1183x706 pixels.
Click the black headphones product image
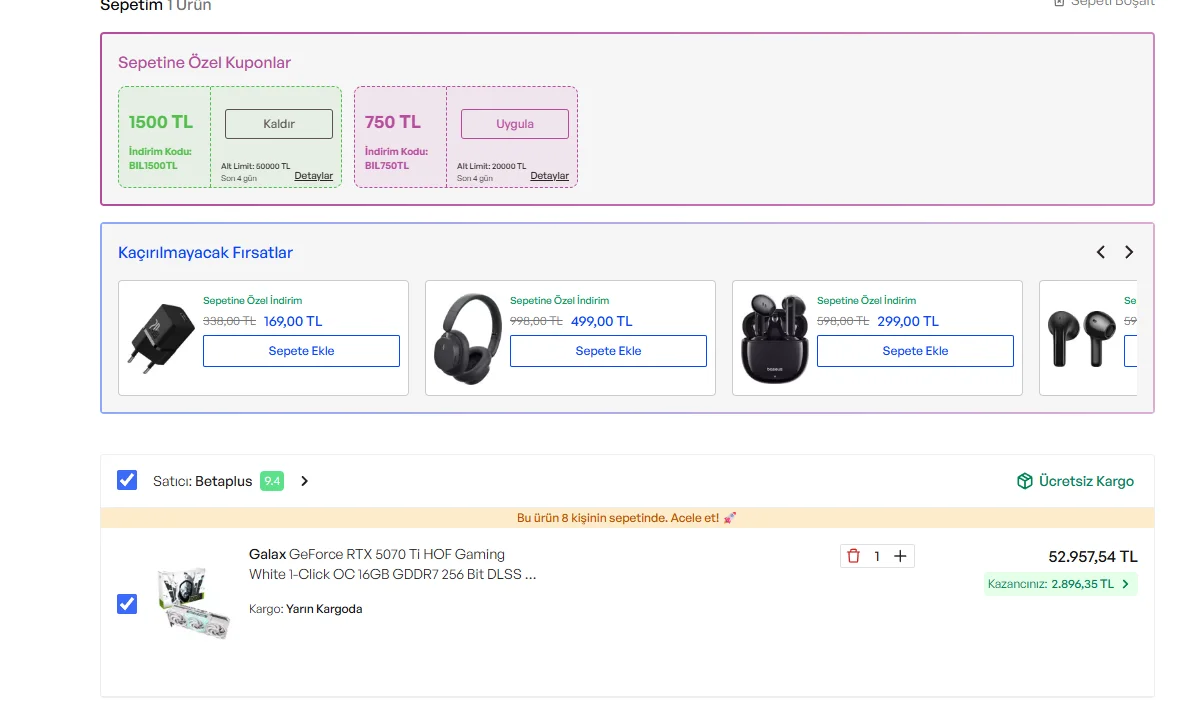click(x=468, y=338)
